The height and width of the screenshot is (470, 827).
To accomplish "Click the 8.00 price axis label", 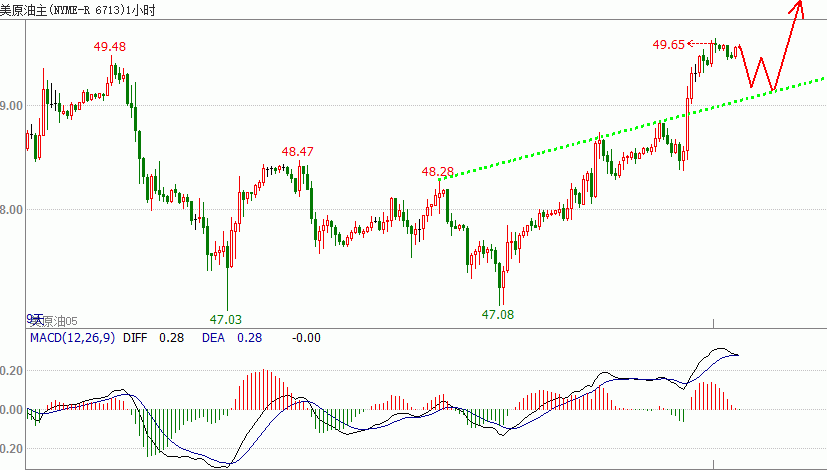I will (12, 210).
